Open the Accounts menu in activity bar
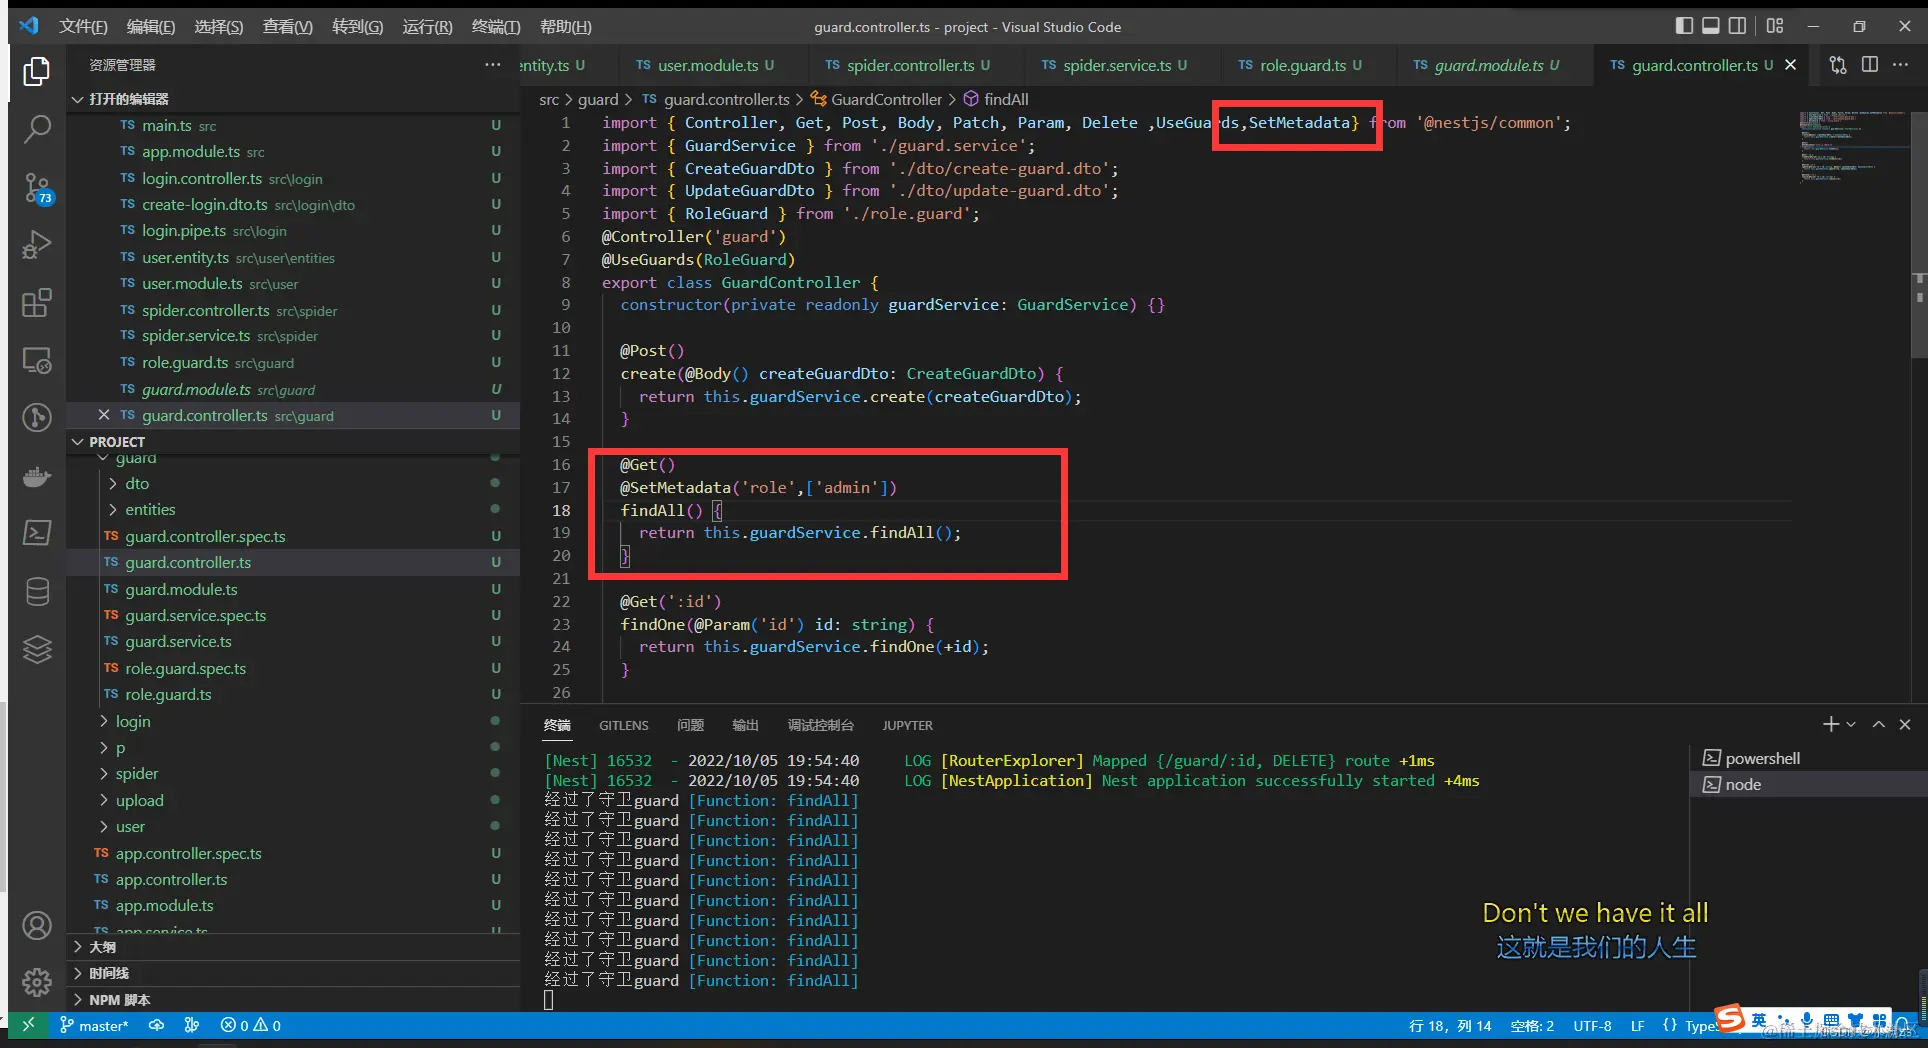 (37, 926)
